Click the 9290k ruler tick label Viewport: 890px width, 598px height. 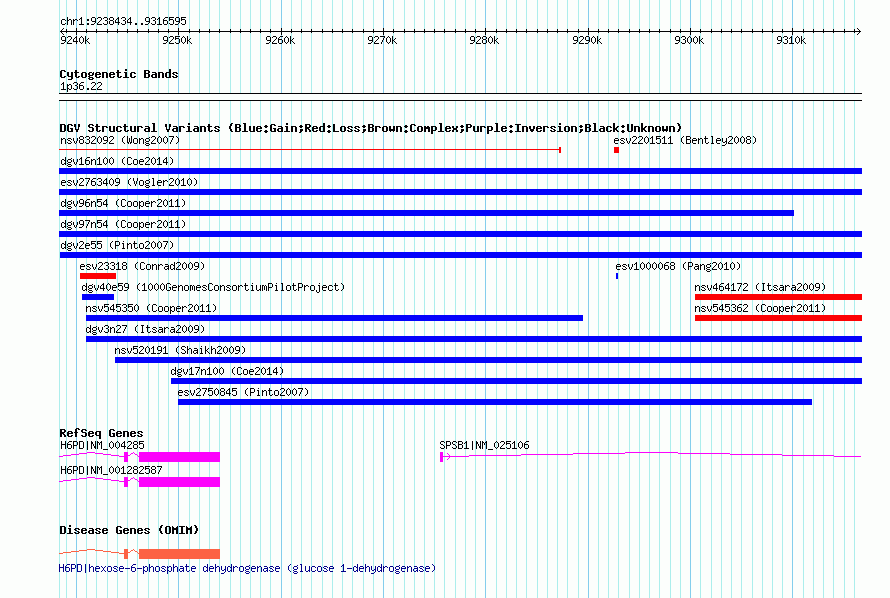587,40
